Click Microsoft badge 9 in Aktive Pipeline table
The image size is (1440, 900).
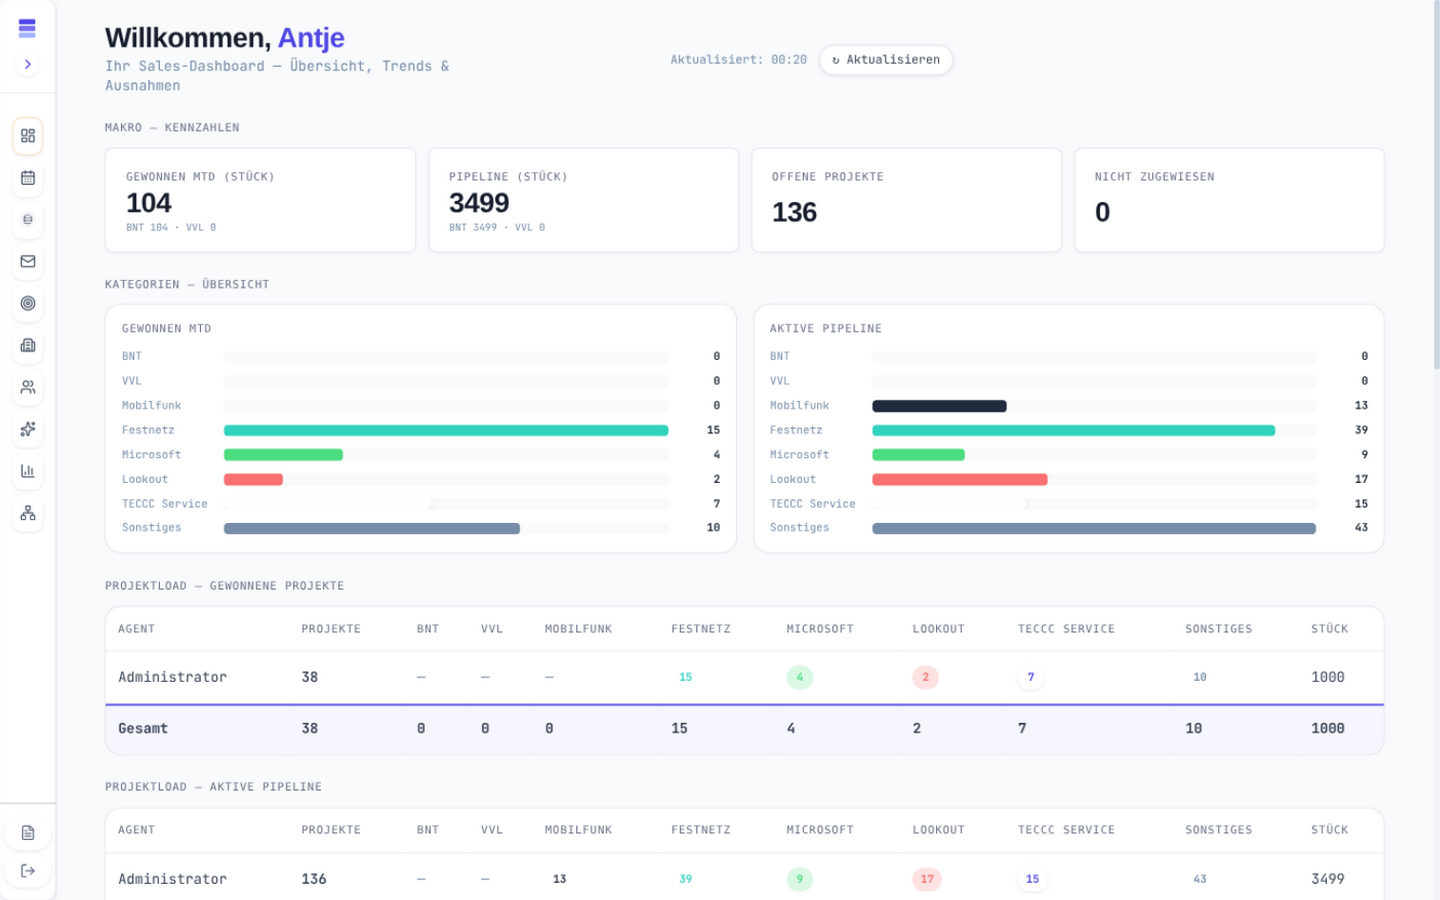point(800,879)
